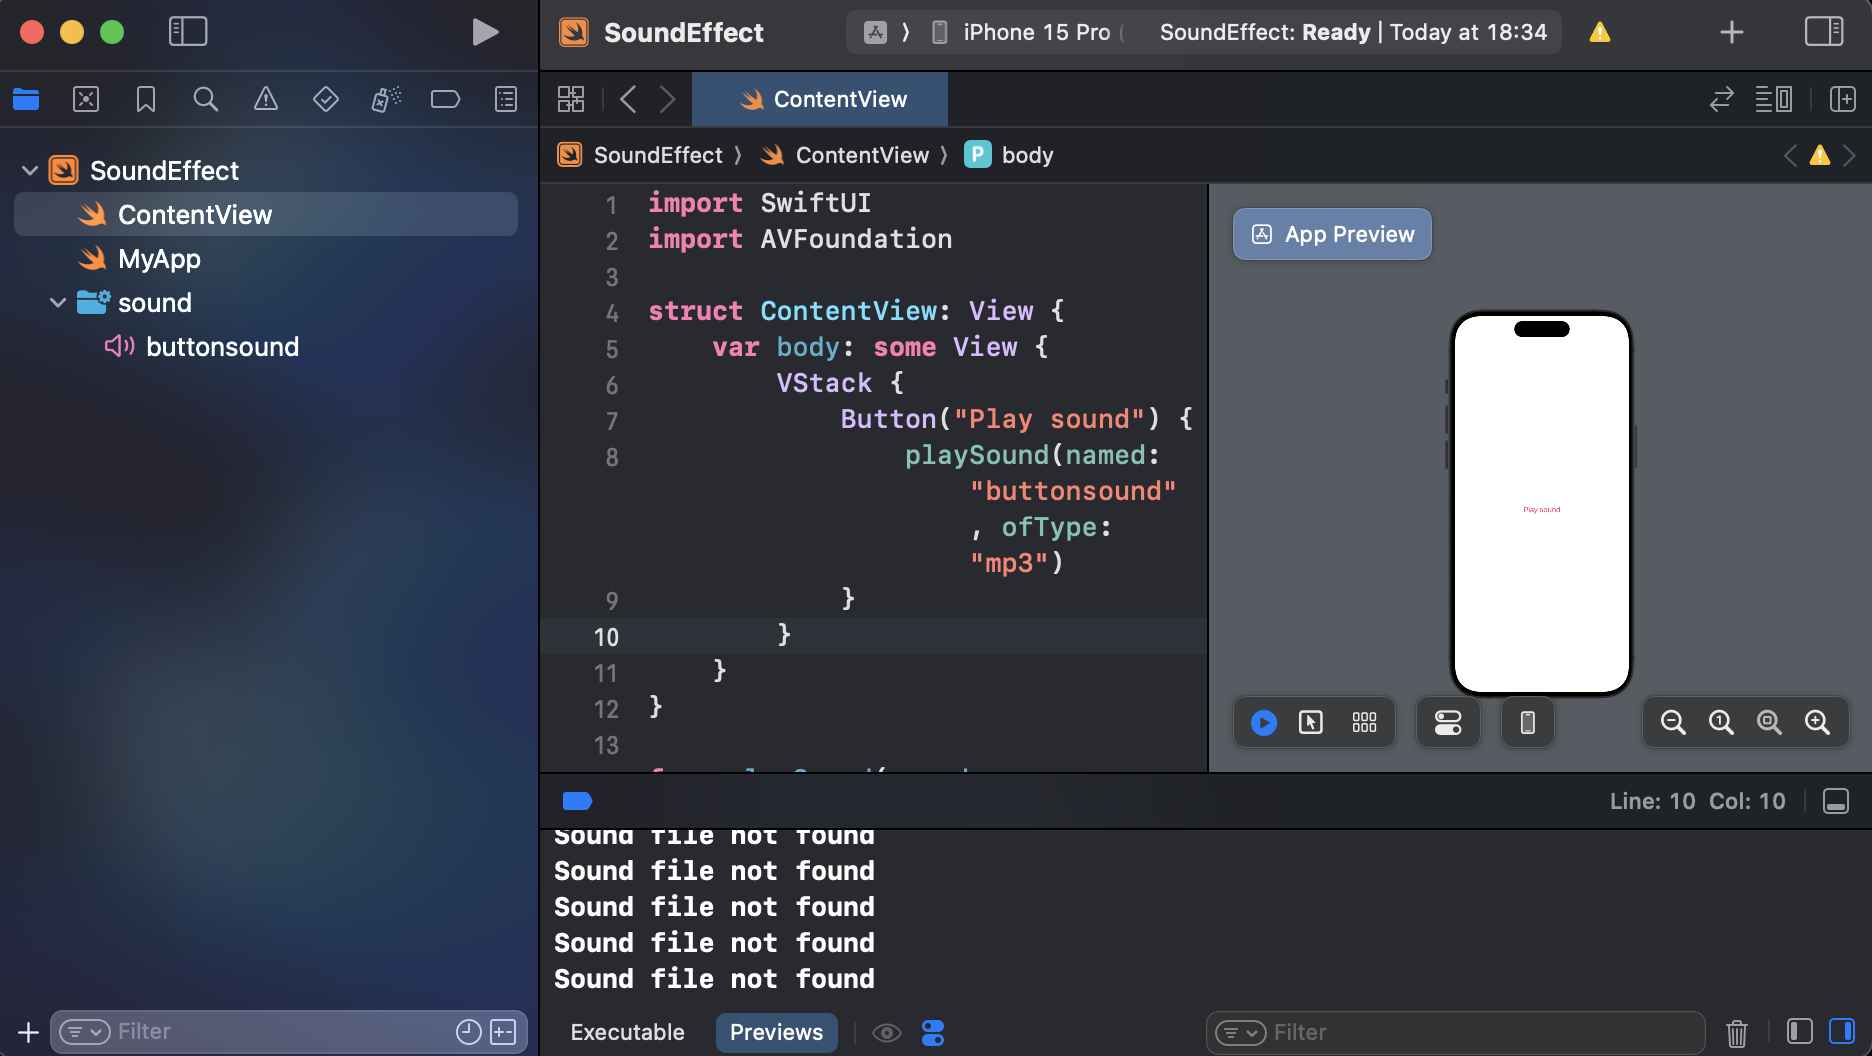This screenshot has height=1056, width=1872.
Task: Select buttonsound file in navigator
Action: coord(222,347)
